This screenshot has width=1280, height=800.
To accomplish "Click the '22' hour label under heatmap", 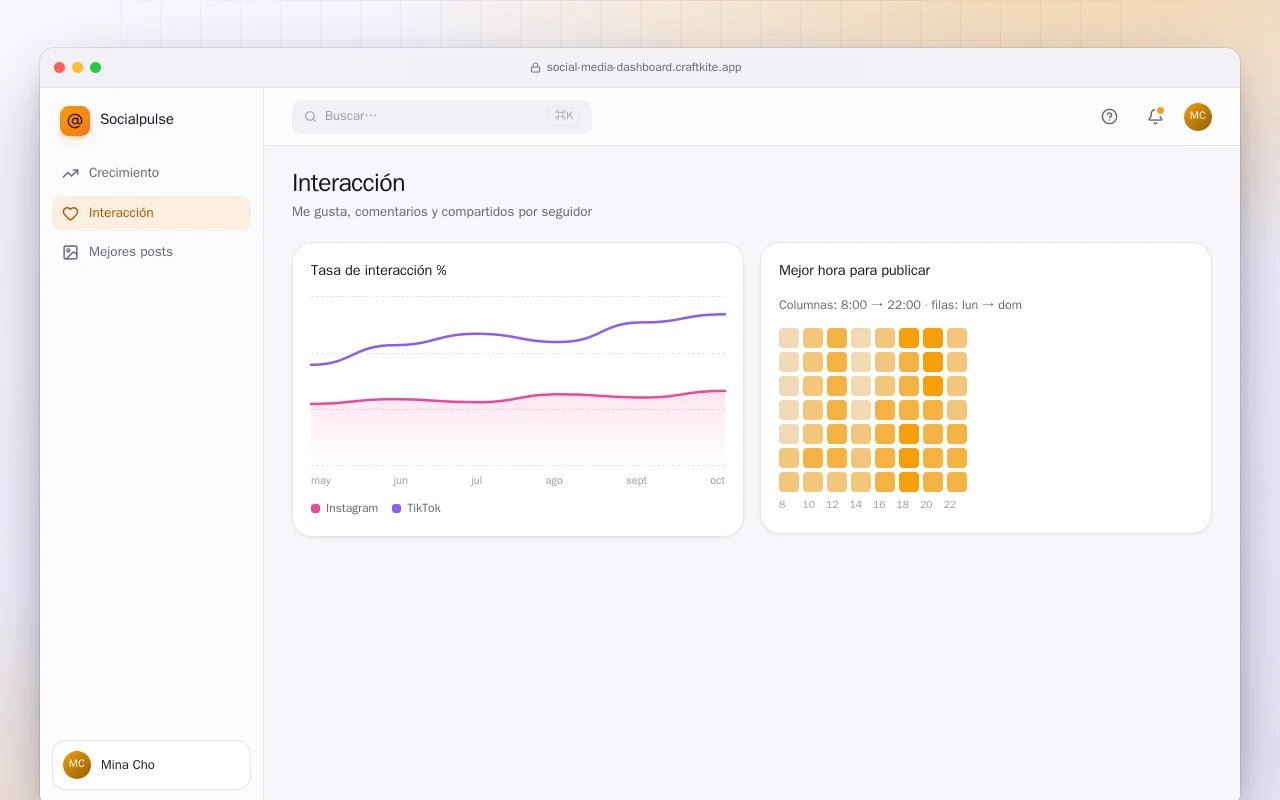I will [950, 505].
